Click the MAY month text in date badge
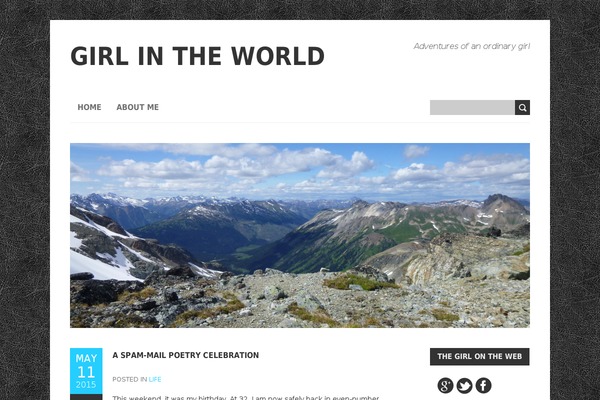This screenshot has width=600, height=400. click(x=86, y=358)
